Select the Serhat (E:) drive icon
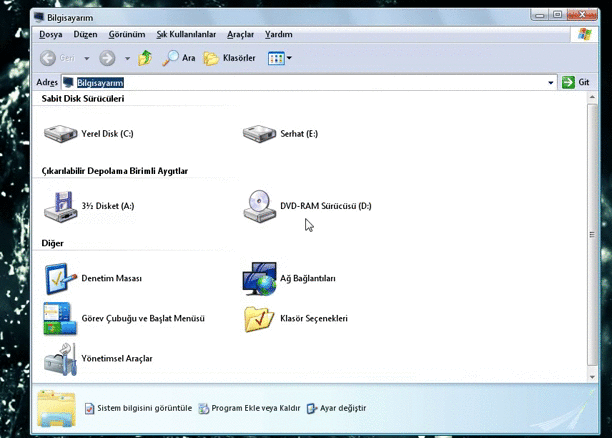The width and height of the screenshot is (612, 438). (259, 134)
